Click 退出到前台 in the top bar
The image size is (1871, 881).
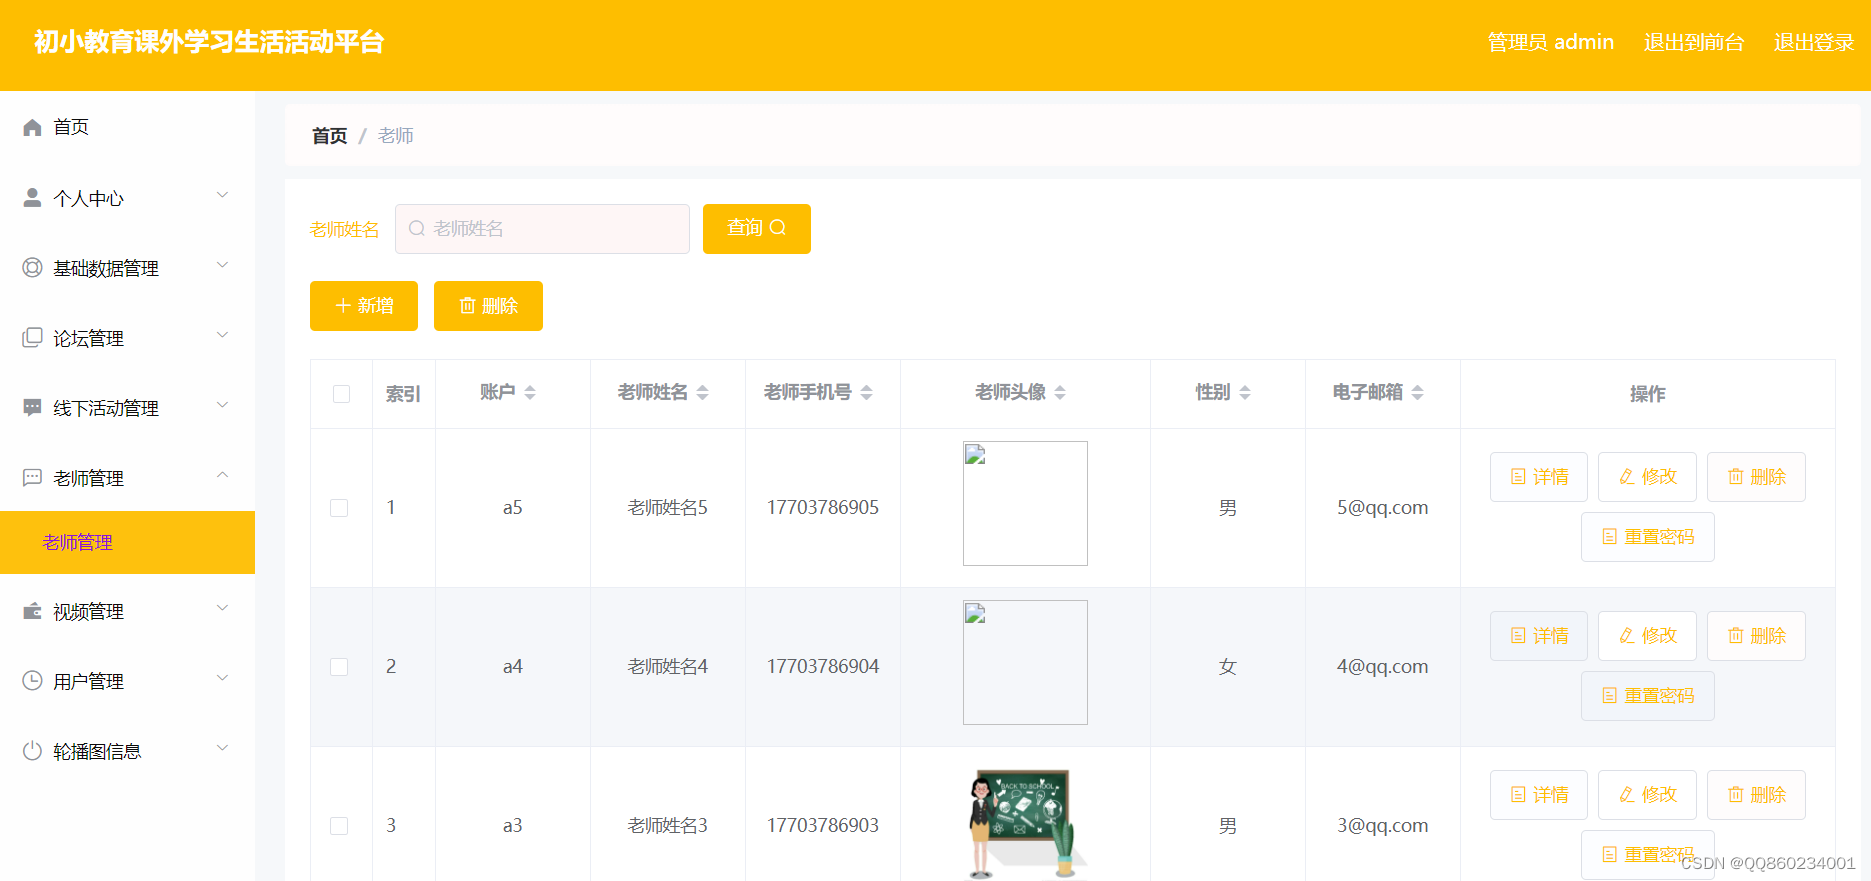pos(1694,42)
